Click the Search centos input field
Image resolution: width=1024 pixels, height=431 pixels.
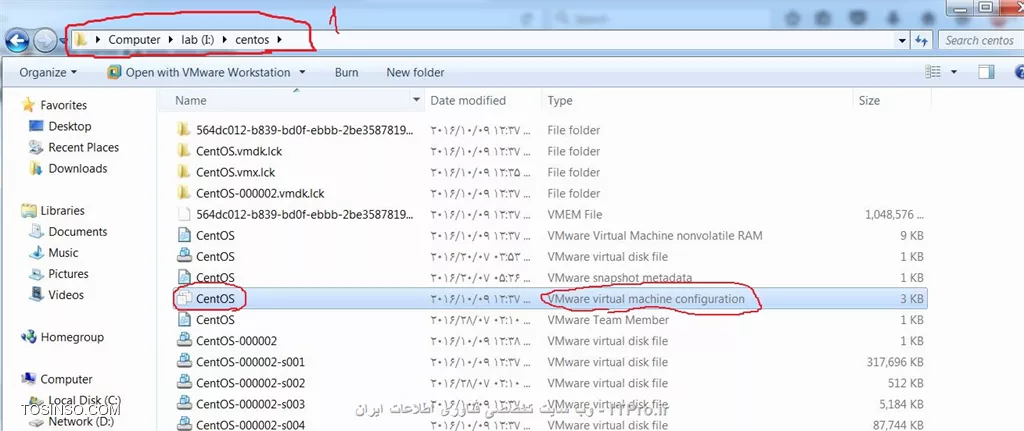pyautogui.click(x=980, y=40)
